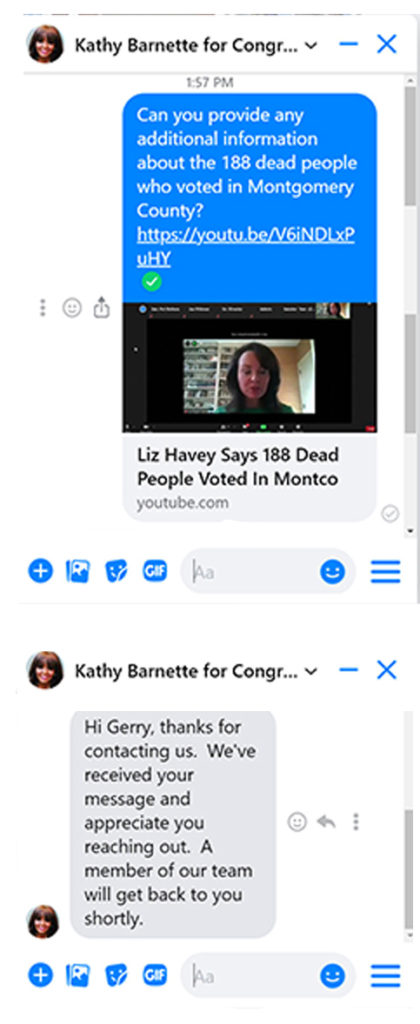Expand chat options chevron in top chat header

pos(312,45)
